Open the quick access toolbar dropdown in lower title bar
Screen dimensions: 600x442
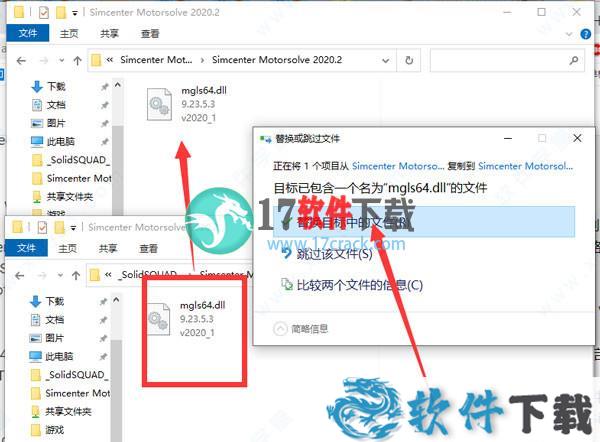point(73,228)
